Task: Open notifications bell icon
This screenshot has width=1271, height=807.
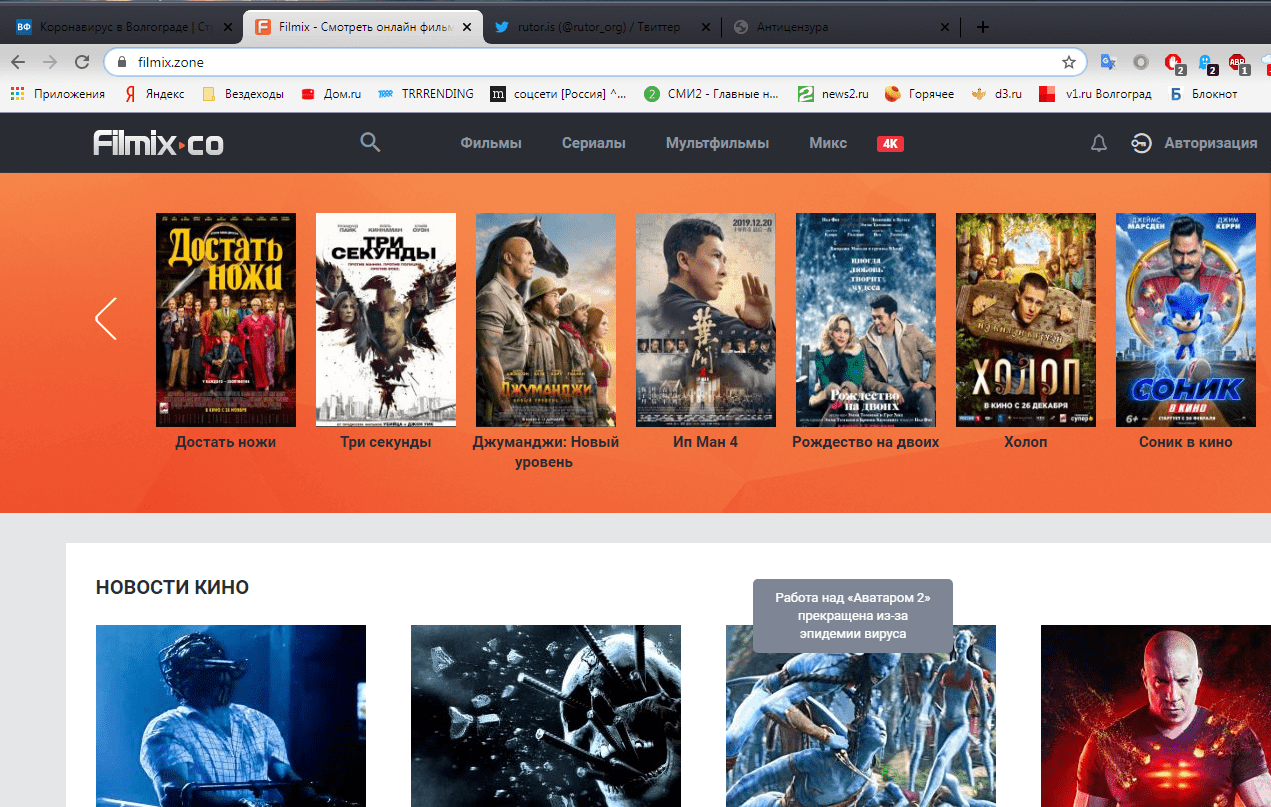Action: coord(1098,144)
